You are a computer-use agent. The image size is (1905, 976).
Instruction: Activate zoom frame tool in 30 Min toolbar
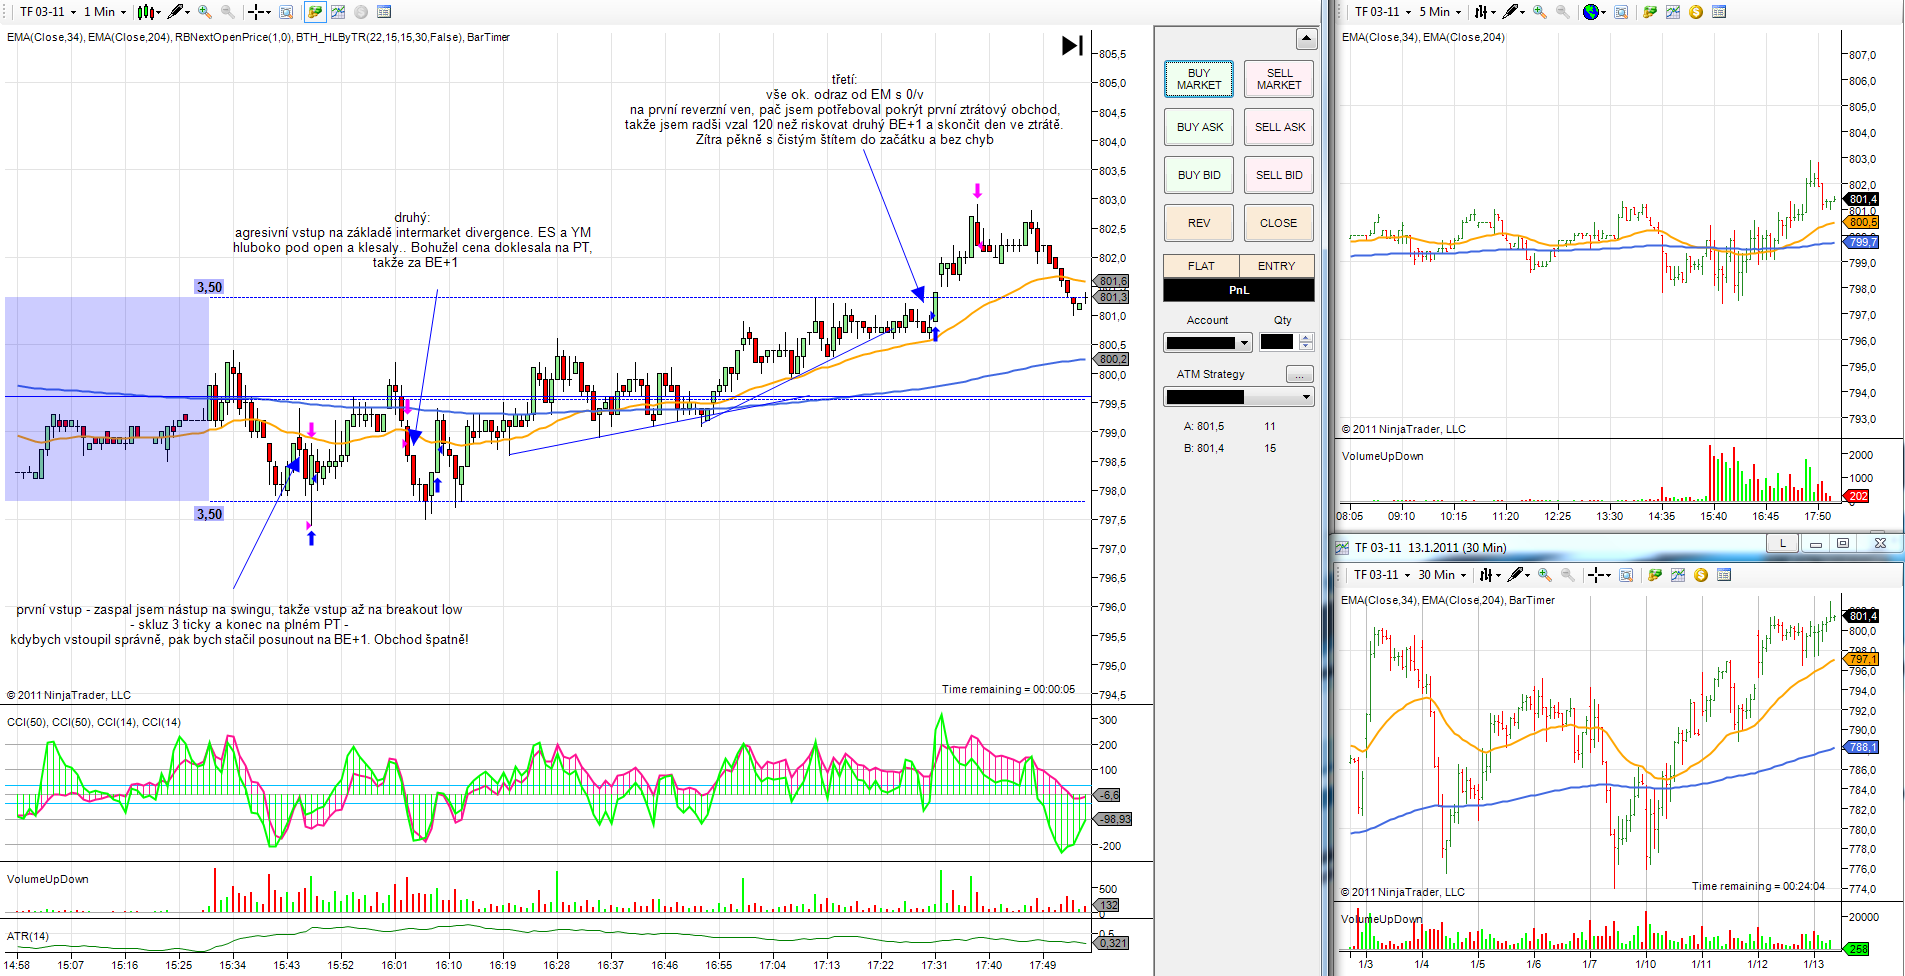point(1626,575)
